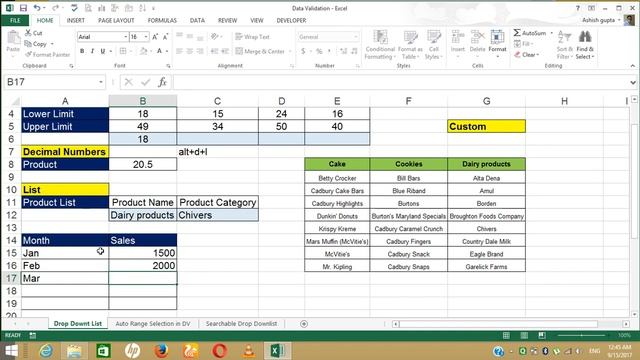This screenshot has height=360, width=640.
Task: Click the Name Box showing B17
Action: click(x=51, y=82)
